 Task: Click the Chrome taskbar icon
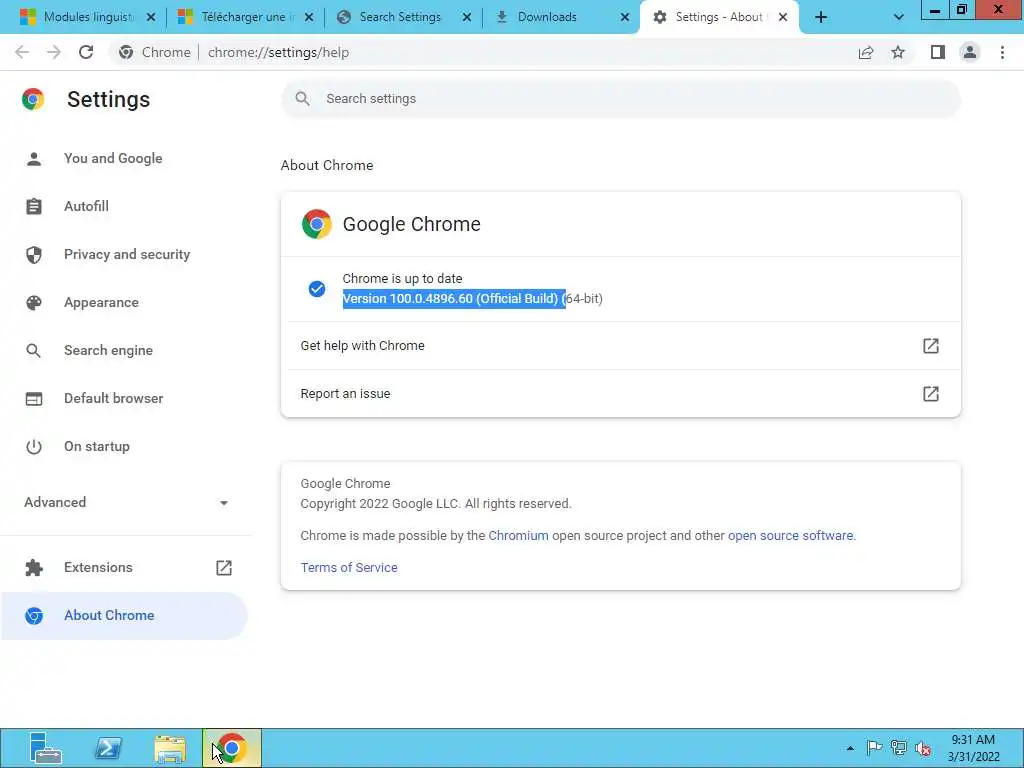[x=232, y=748]
